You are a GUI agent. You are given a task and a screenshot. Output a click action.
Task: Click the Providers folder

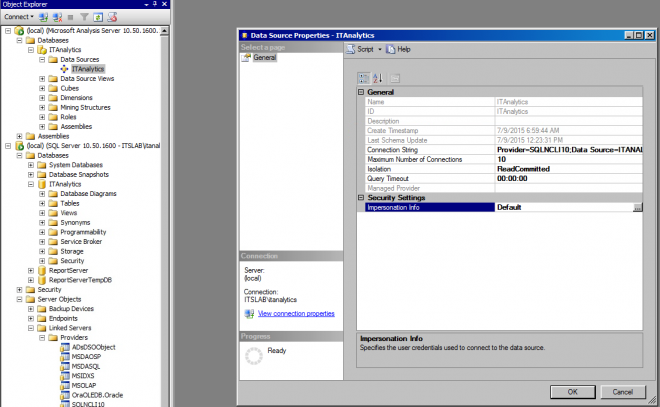[74, 338]
